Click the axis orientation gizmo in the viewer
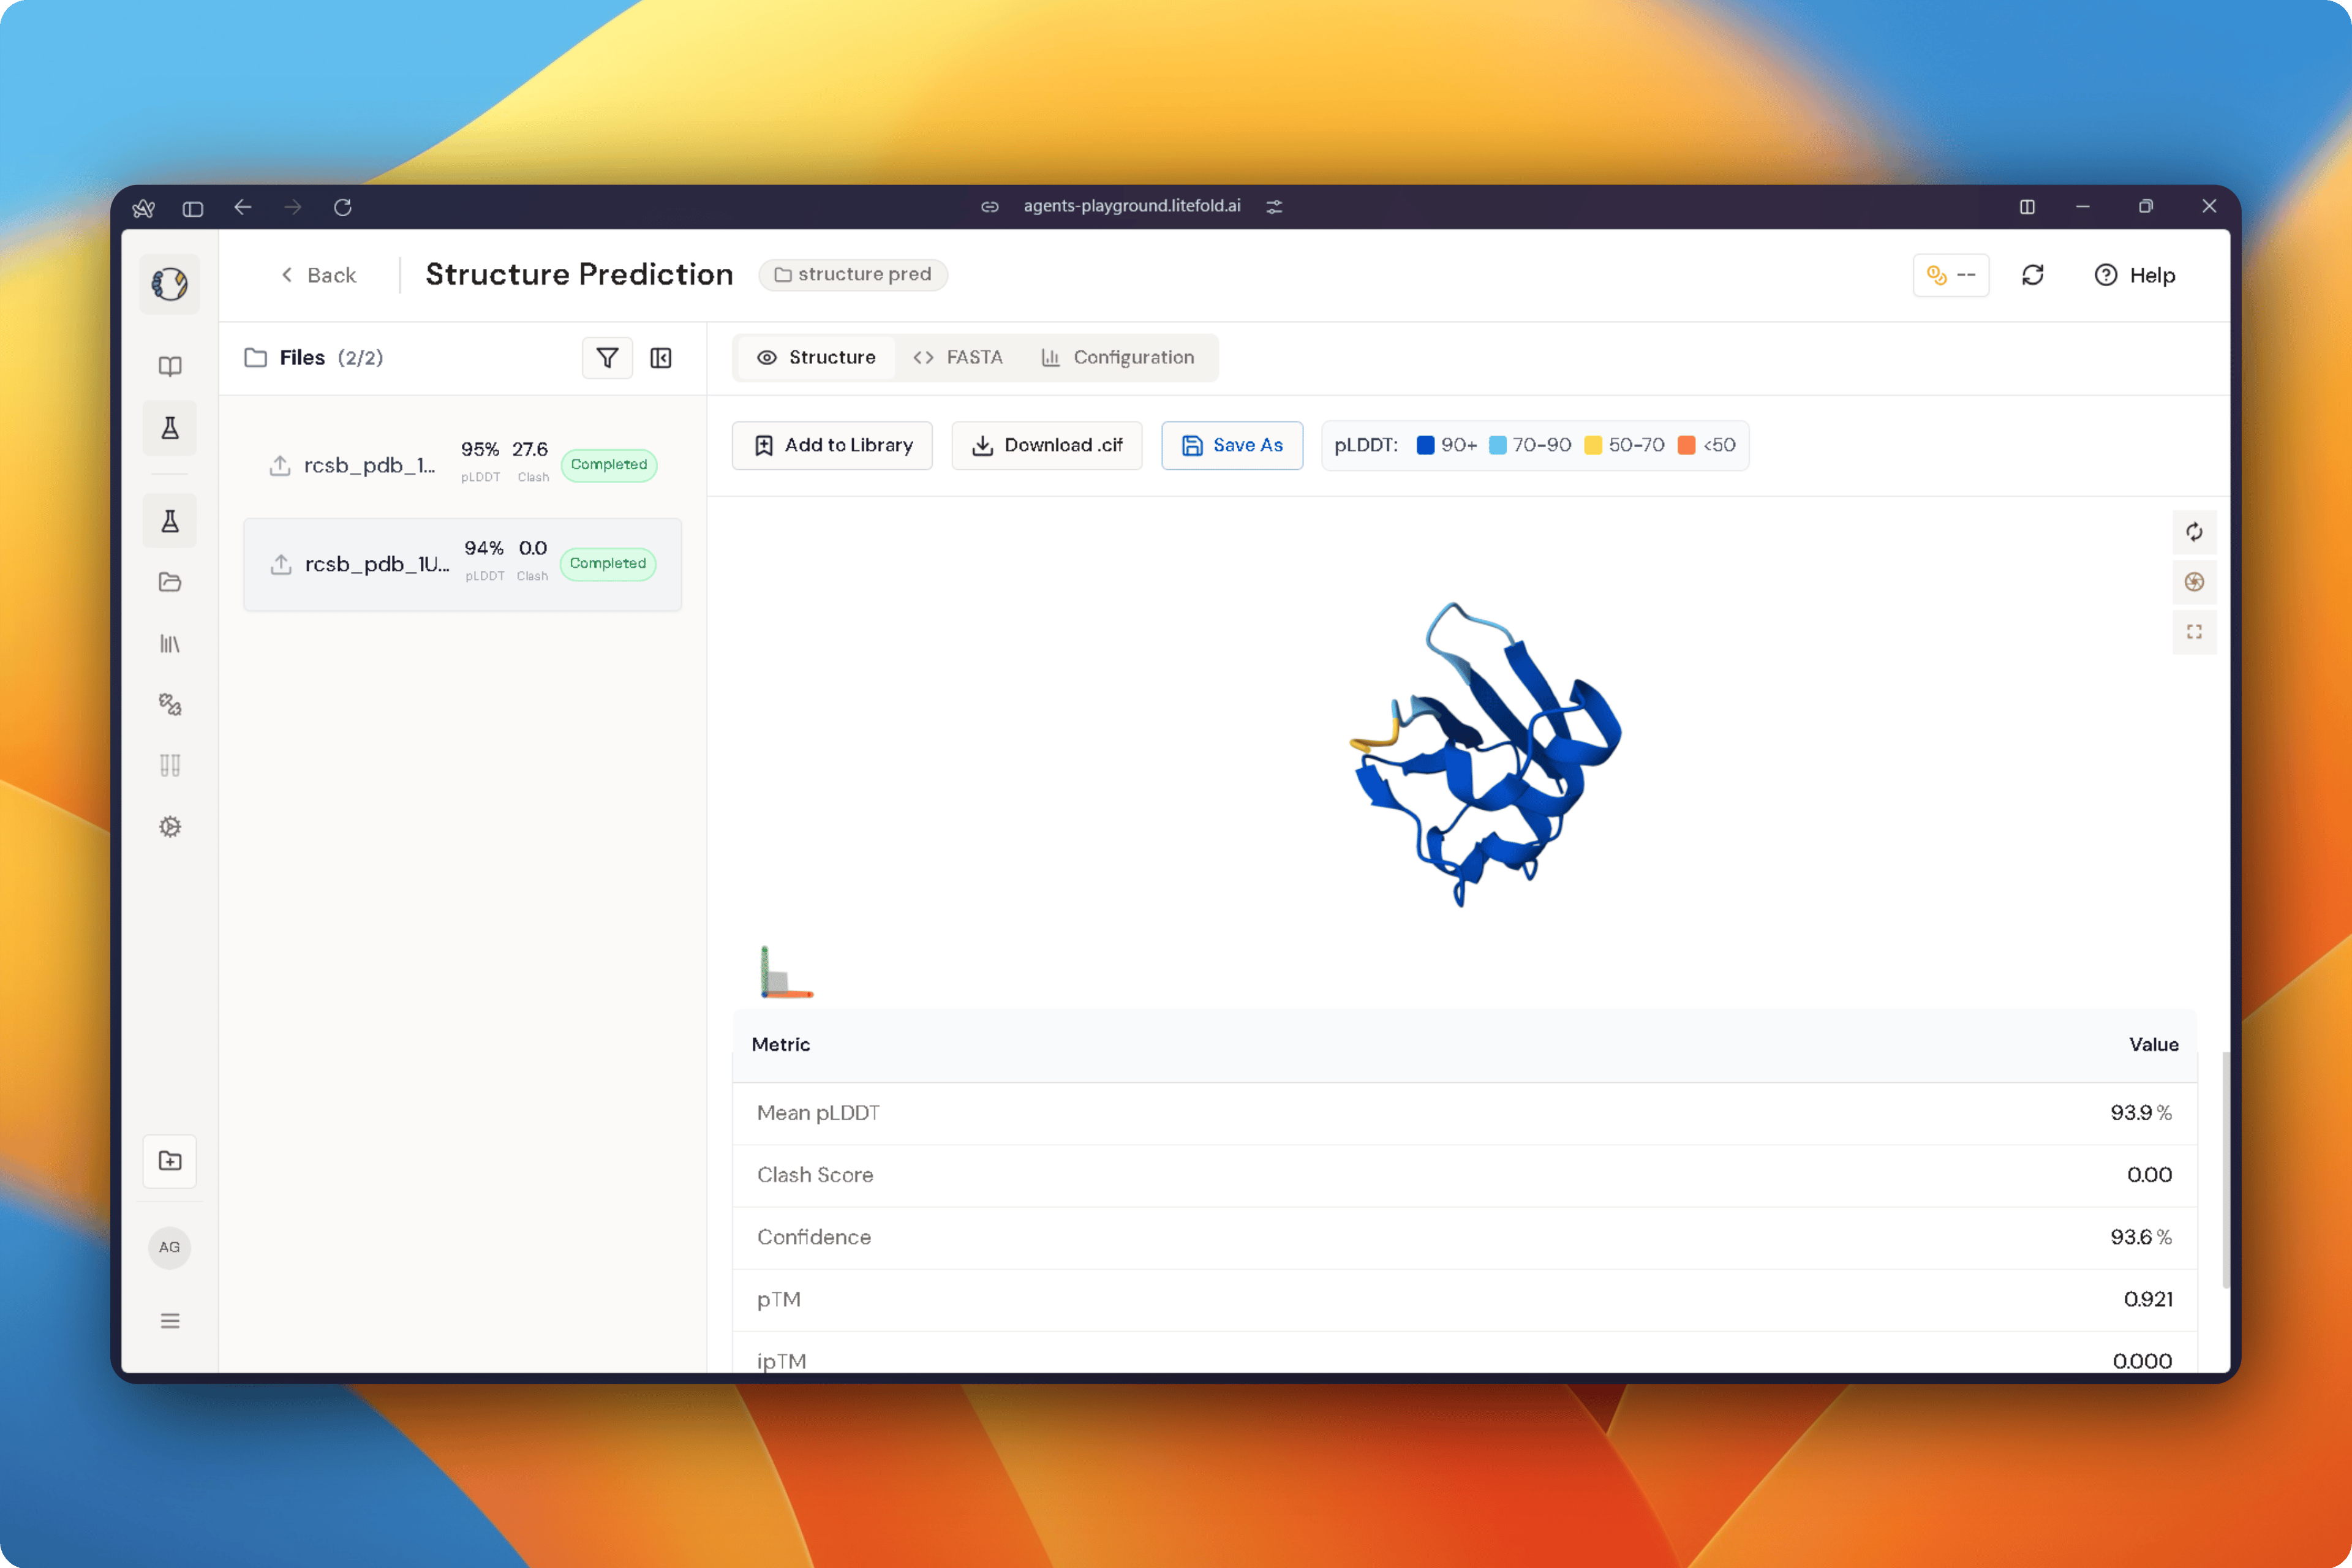The image size is (2352, 1568). tap(787, 972)
